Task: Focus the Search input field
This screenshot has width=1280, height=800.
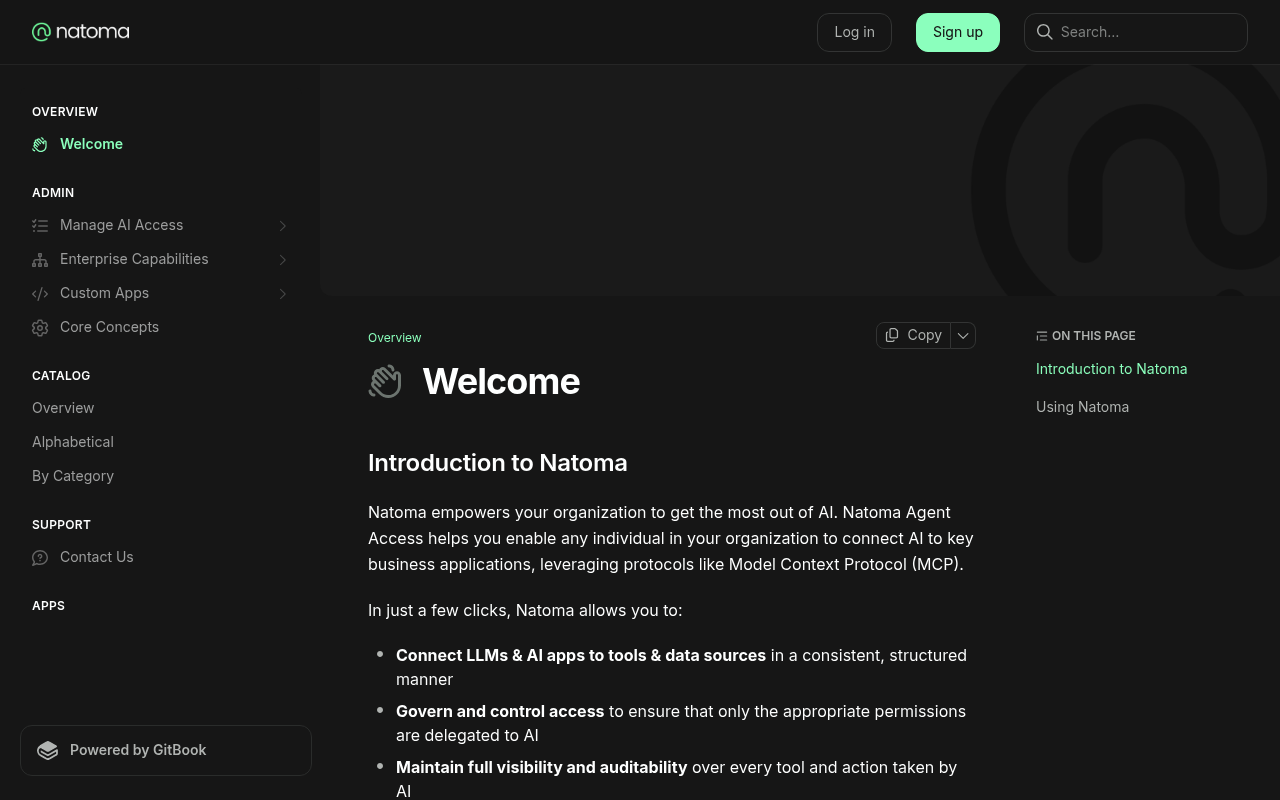Action: tap(1136, 32)
